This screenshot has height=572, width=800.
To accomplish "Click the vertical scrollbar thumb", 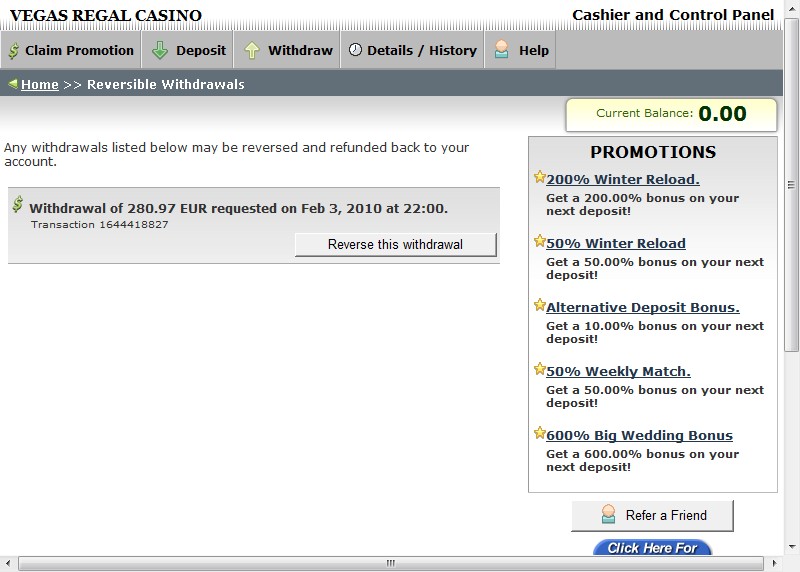I will pyautogui.click(x=791, y=185).
